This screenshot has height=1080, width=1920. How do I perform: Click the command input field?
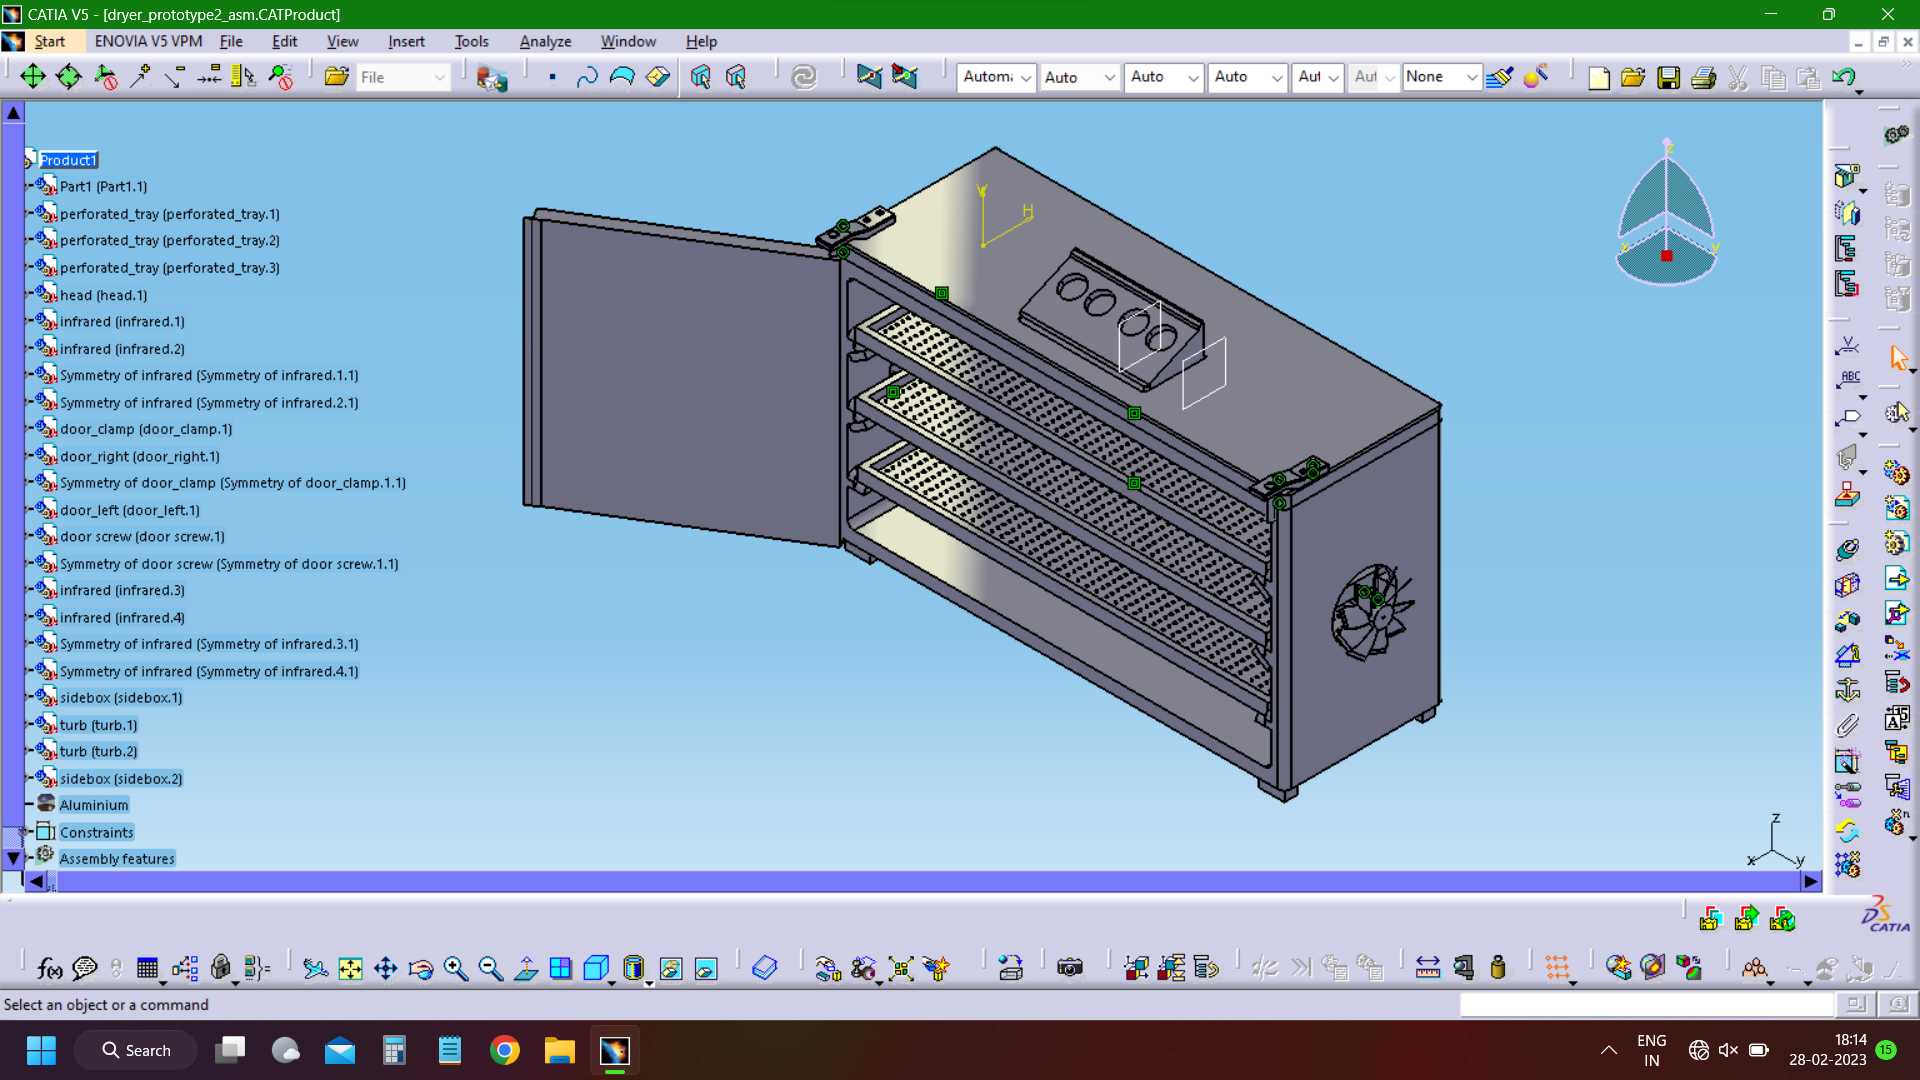tap(1647, 1004)
